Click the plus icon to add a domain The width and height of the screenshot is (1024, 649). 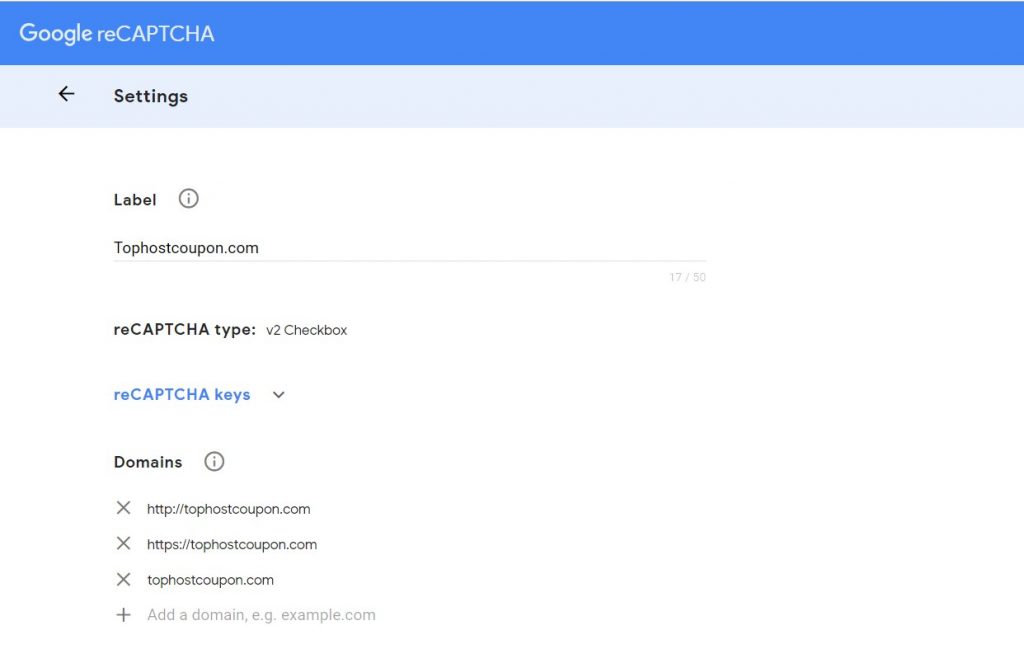pos(123,614)
